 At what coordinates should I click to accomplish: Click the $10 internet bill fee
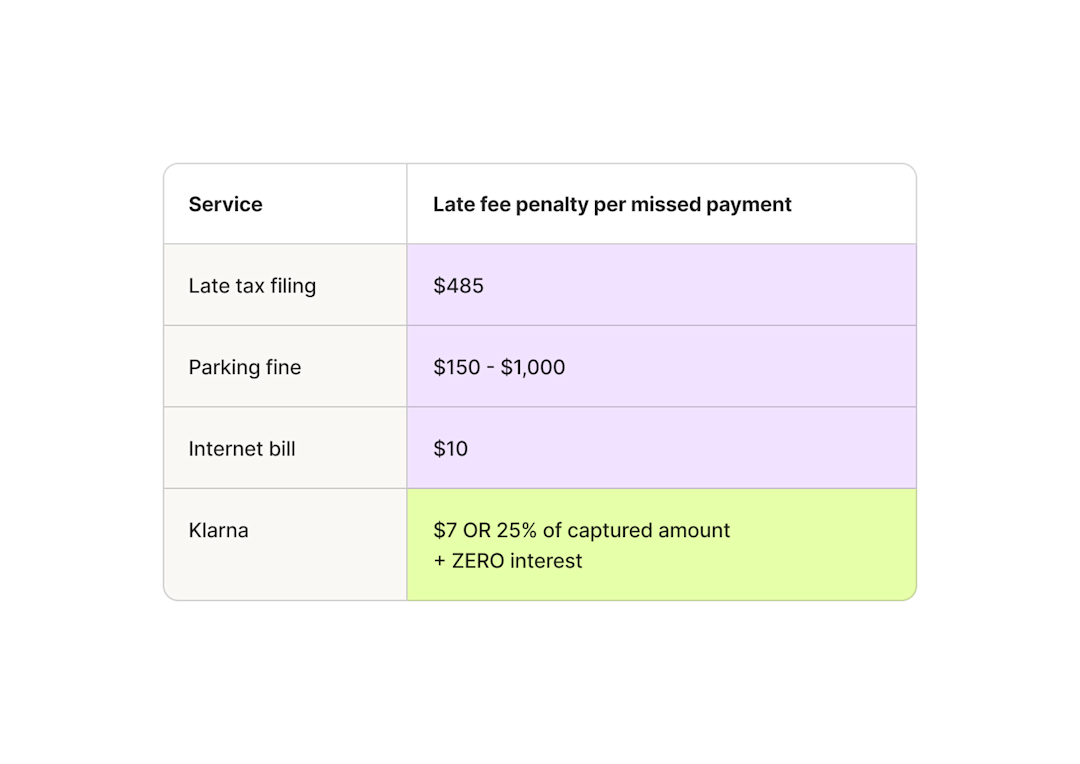tap(450, 449)
